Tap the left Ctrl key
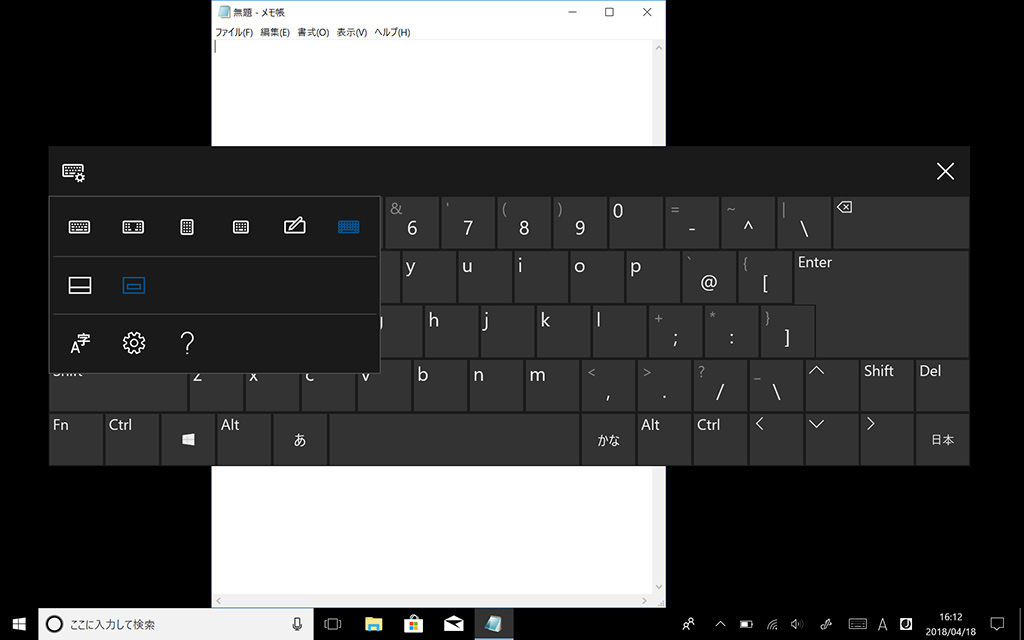Image resolution: width=1024 pixels, height=640 pixels. tap(132, 440)
